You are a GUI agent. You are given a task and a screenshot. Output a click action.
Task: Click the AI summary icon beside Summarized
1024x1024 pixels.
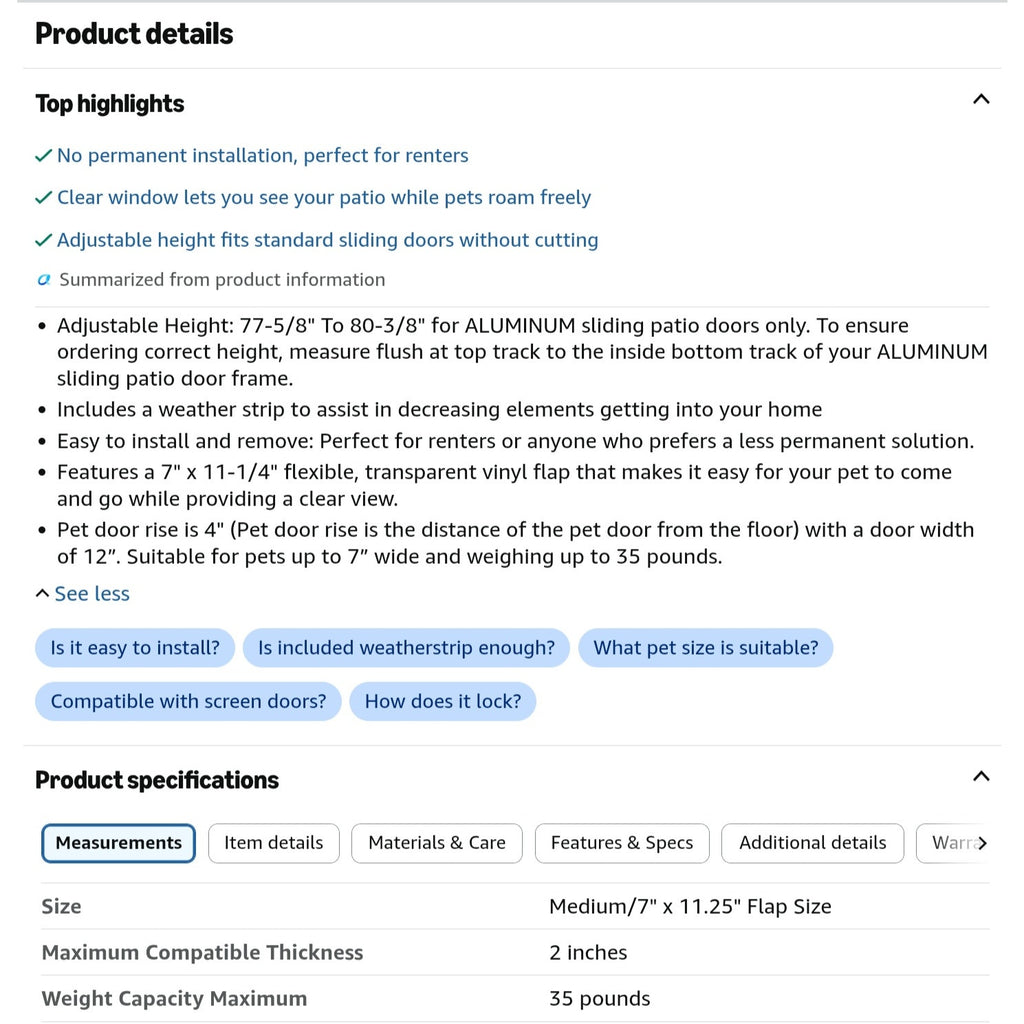44,280
